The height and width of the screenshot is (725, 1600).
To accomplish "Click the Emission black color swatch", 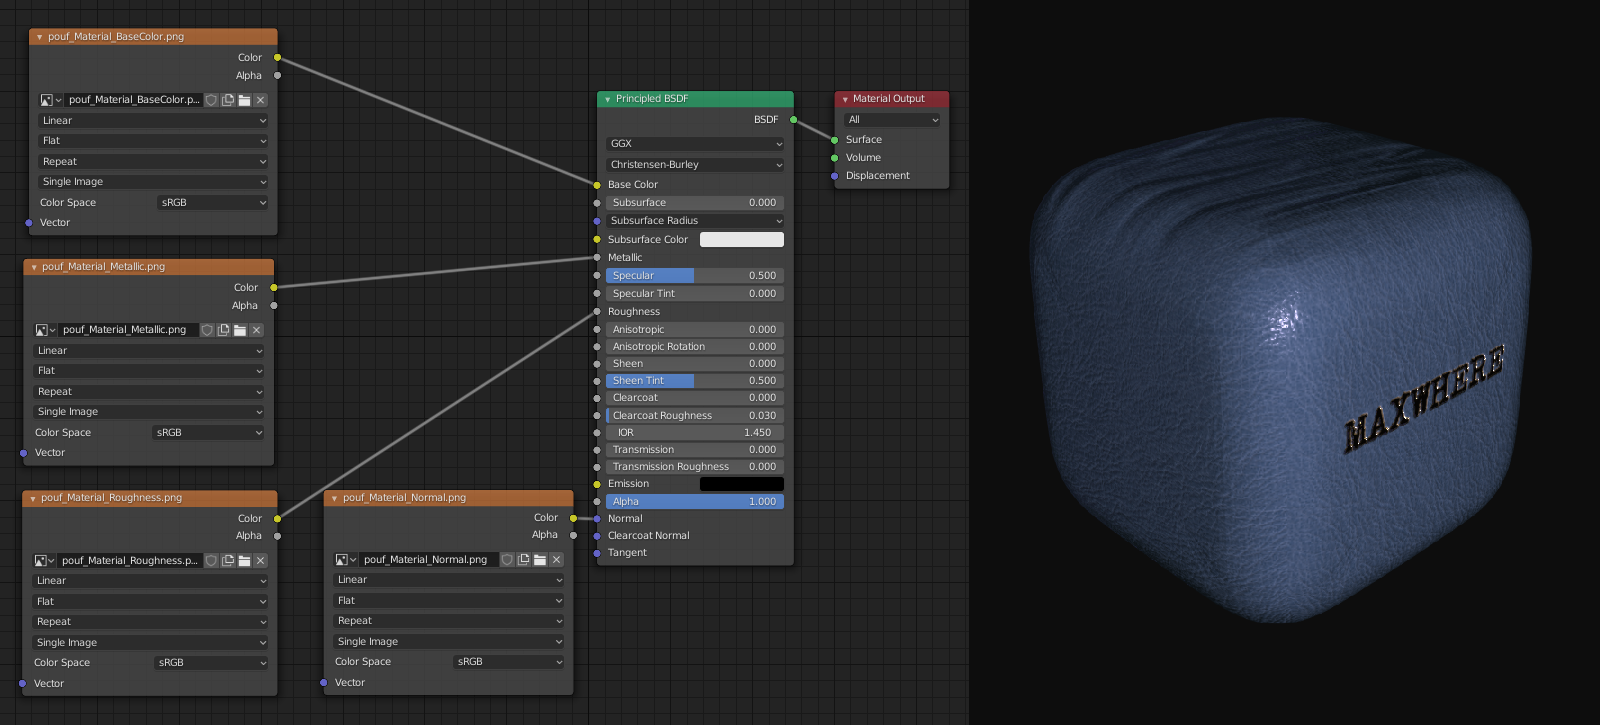I will [742, 484].
